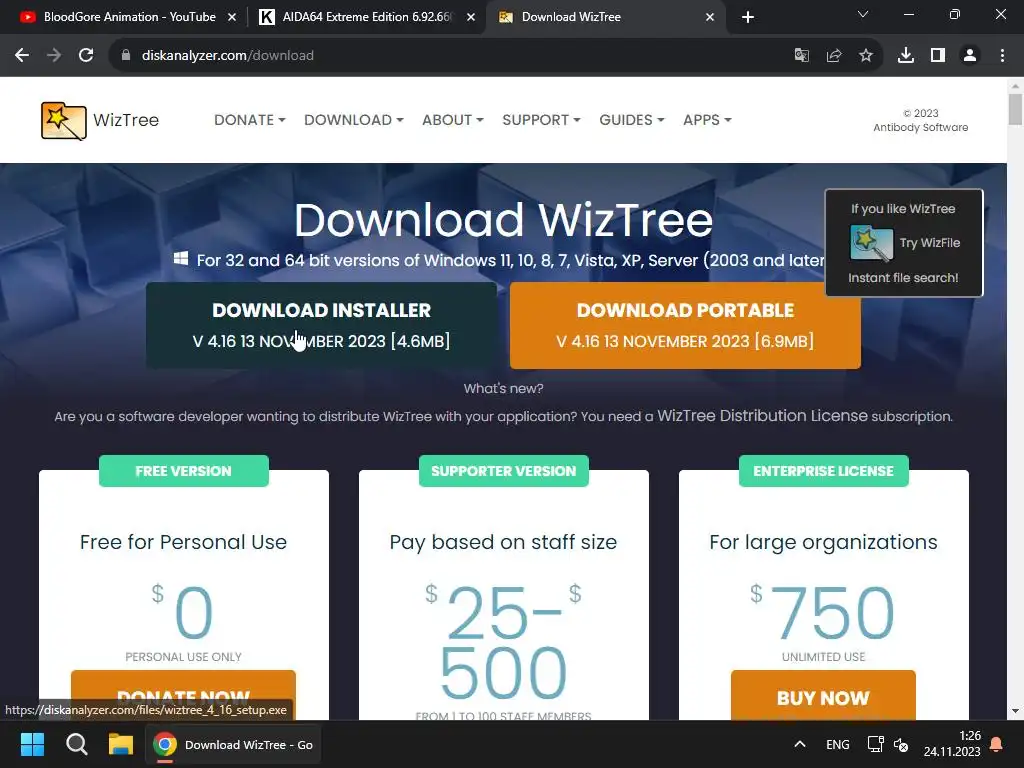The image size is (1024, 768).
Task: Toggle Chrome side panel icon
Action: tap(938, 56)
